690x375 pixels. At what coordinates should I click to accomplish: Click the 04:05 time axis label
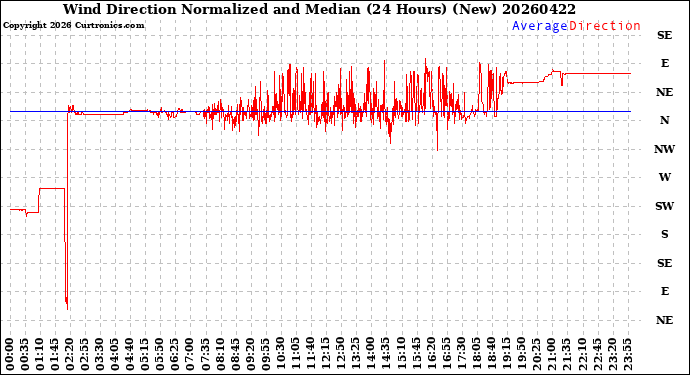pyautogui.click(x=115, y=354)
